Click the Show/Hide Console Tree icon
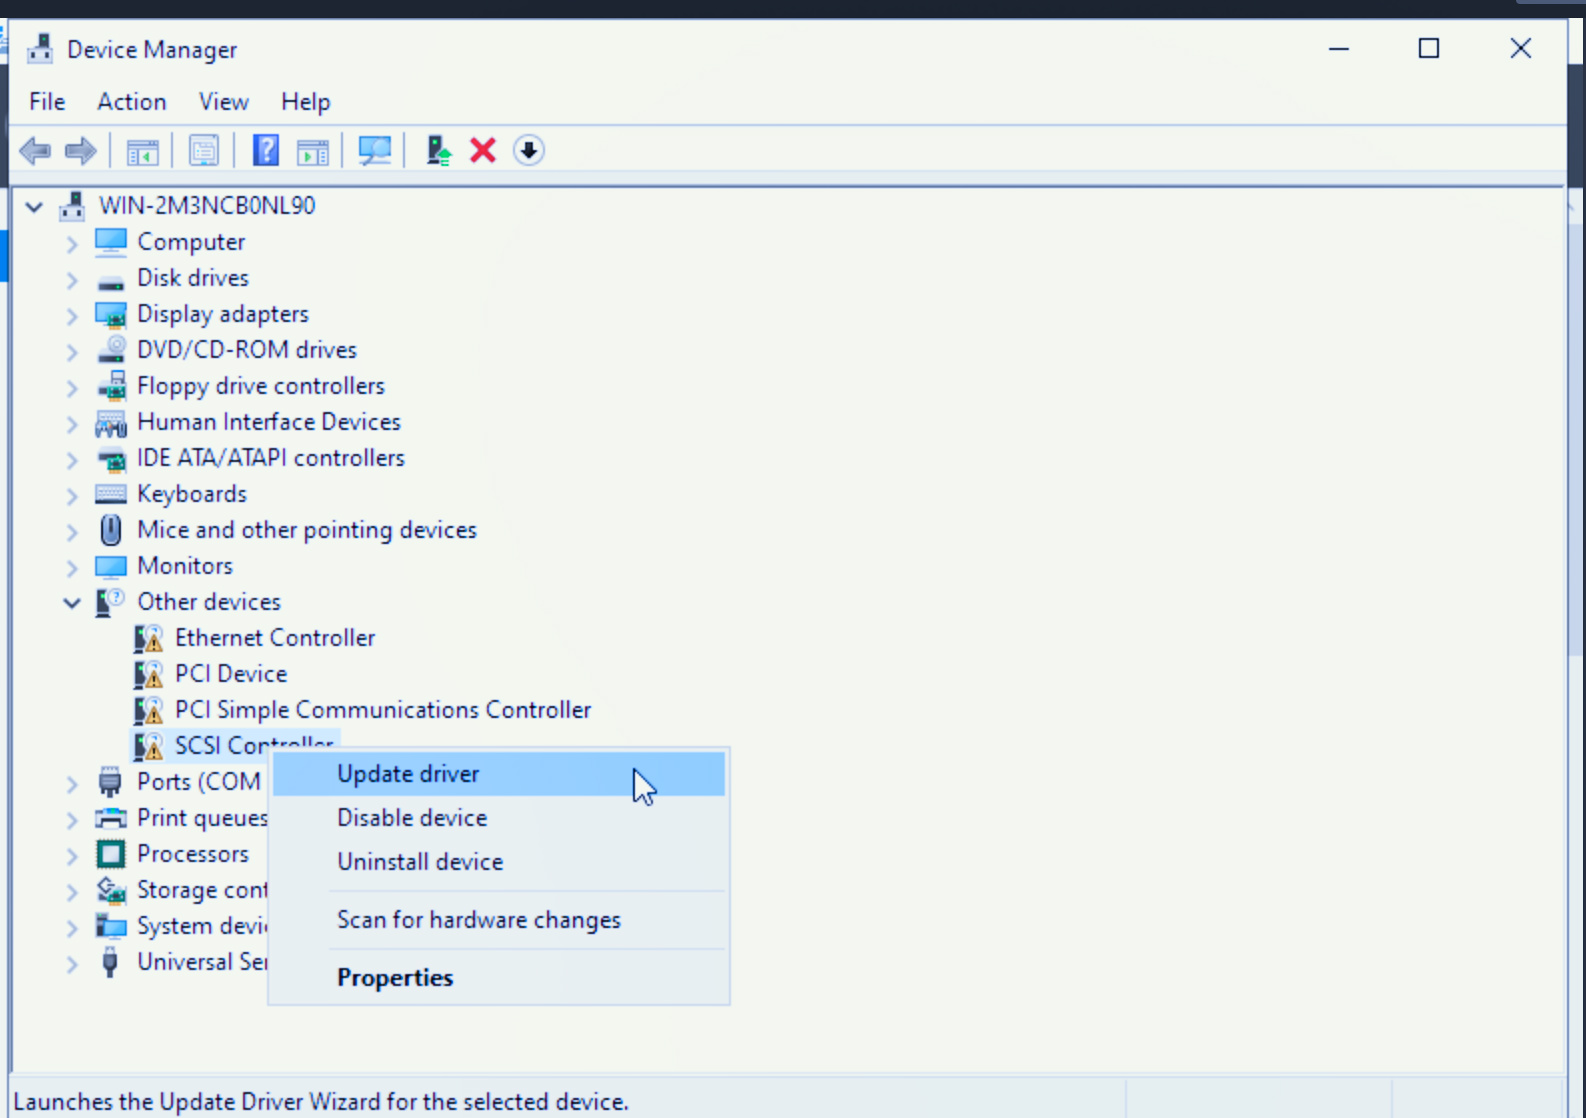Image resolution: width=1586 pixels, height=1118 pixels. pyautogui.click(x=143, y=151)
